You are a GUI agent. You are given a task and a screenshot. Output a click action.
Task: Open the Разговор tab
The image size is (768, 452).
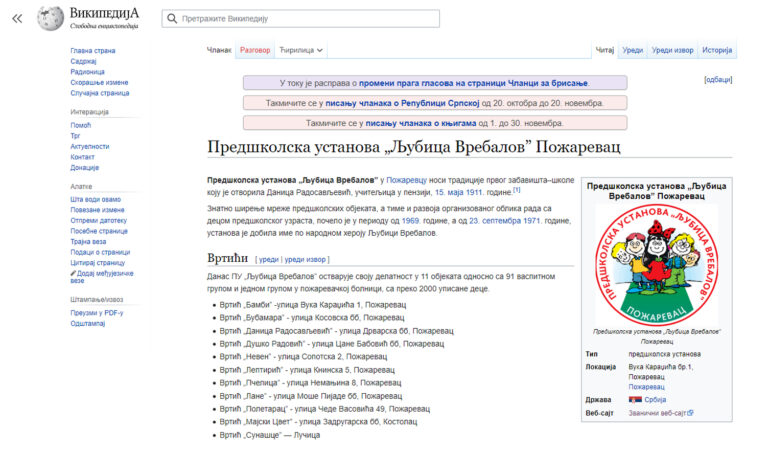pyautogui.click(x=255, y=50)
